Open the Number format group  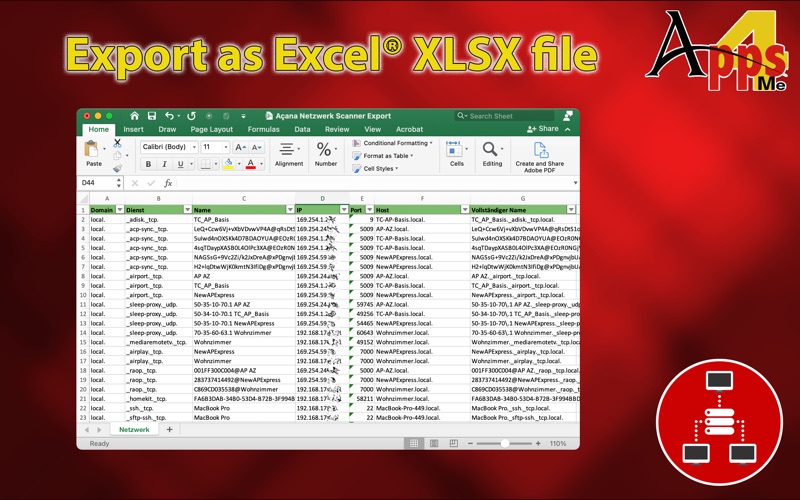point(326,154)
